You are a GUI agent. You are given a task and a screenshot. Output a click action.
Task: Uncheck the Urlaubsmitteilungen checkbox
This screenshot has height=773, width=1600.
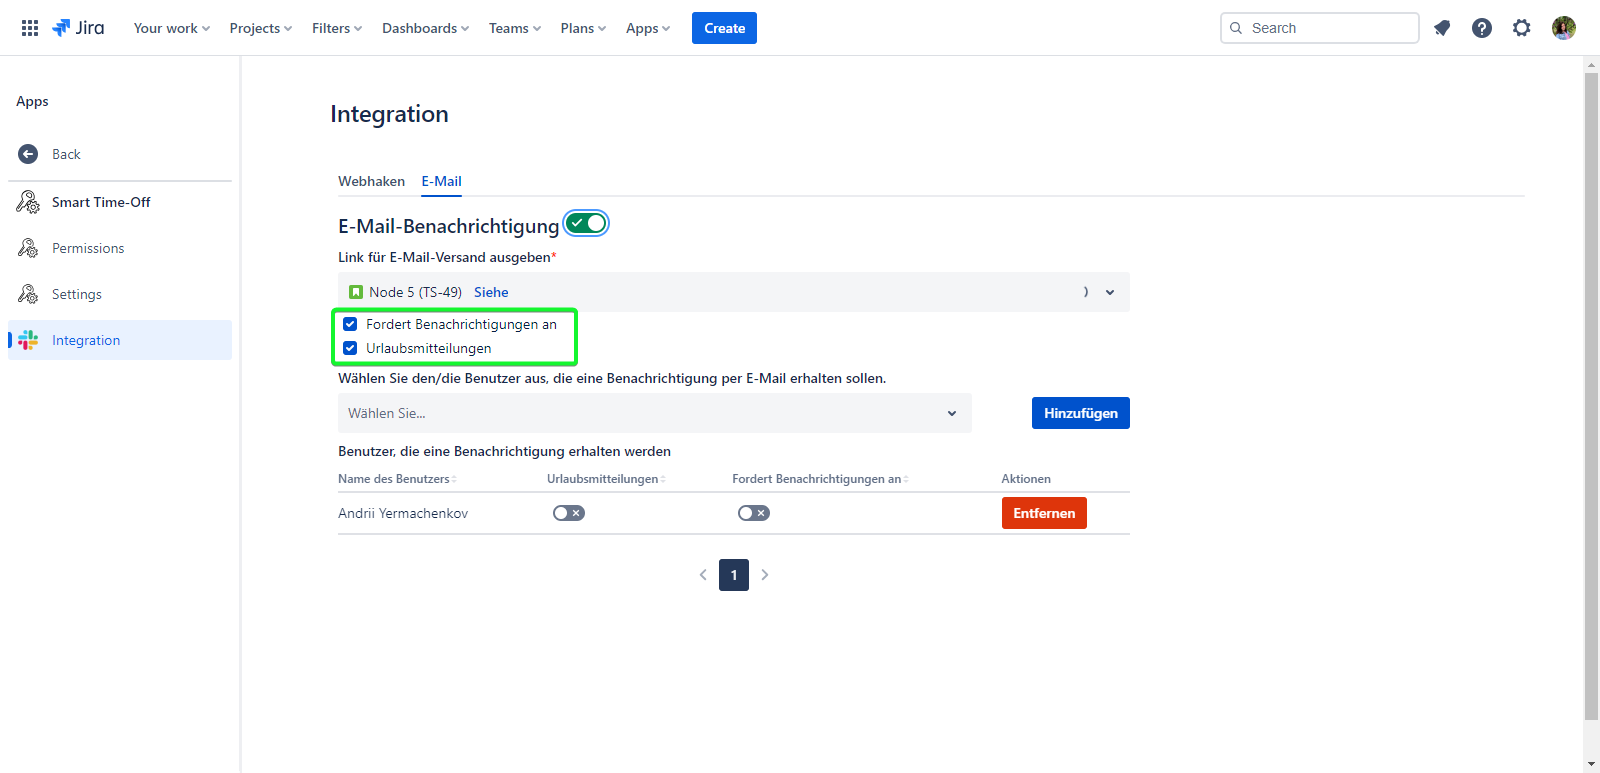(x=350, y=348)
